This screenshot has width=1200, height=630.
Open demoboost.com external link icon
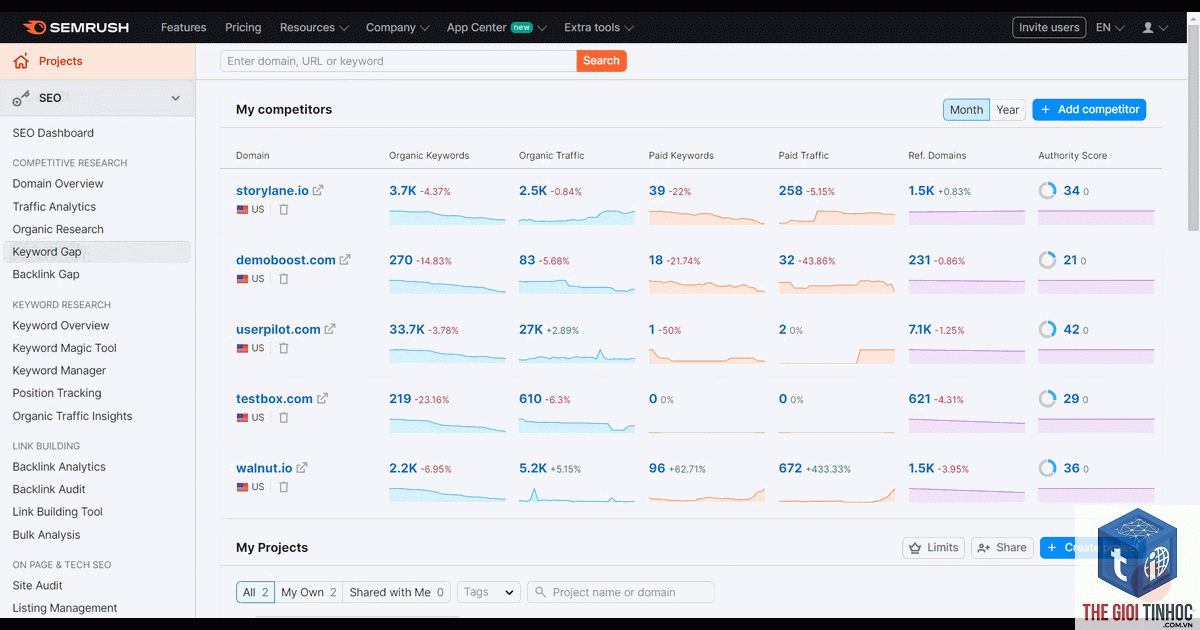coord(345,260)
